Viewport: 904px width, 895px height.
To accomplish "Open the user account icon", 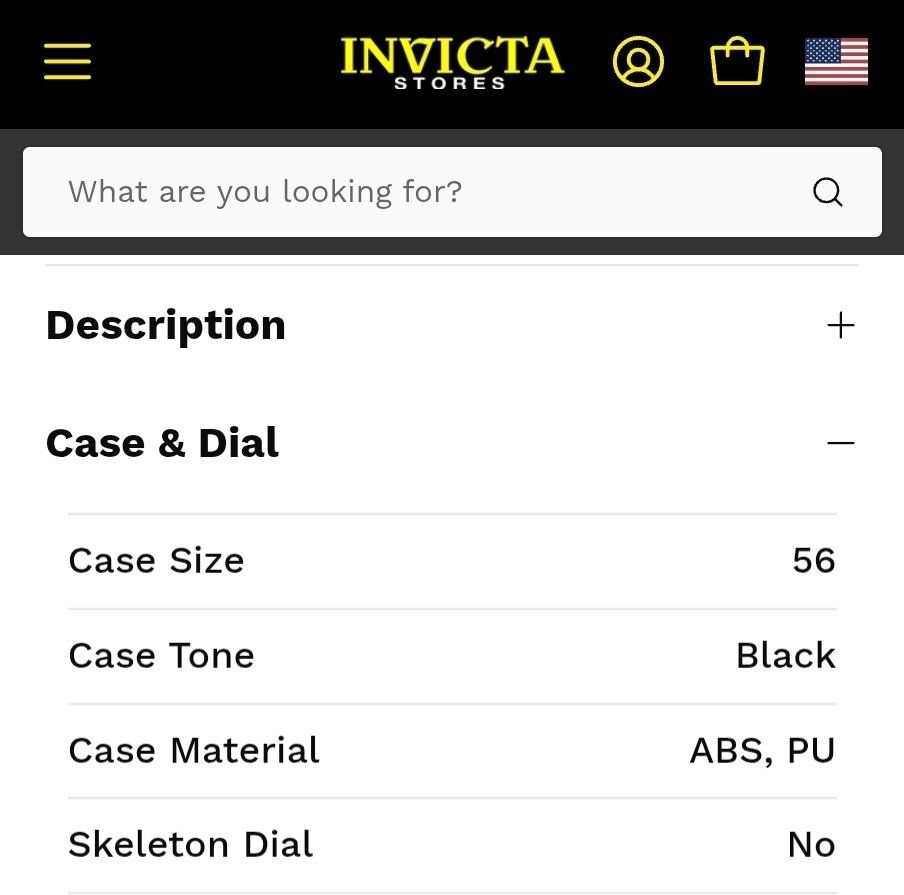I will tap(638, 61).
